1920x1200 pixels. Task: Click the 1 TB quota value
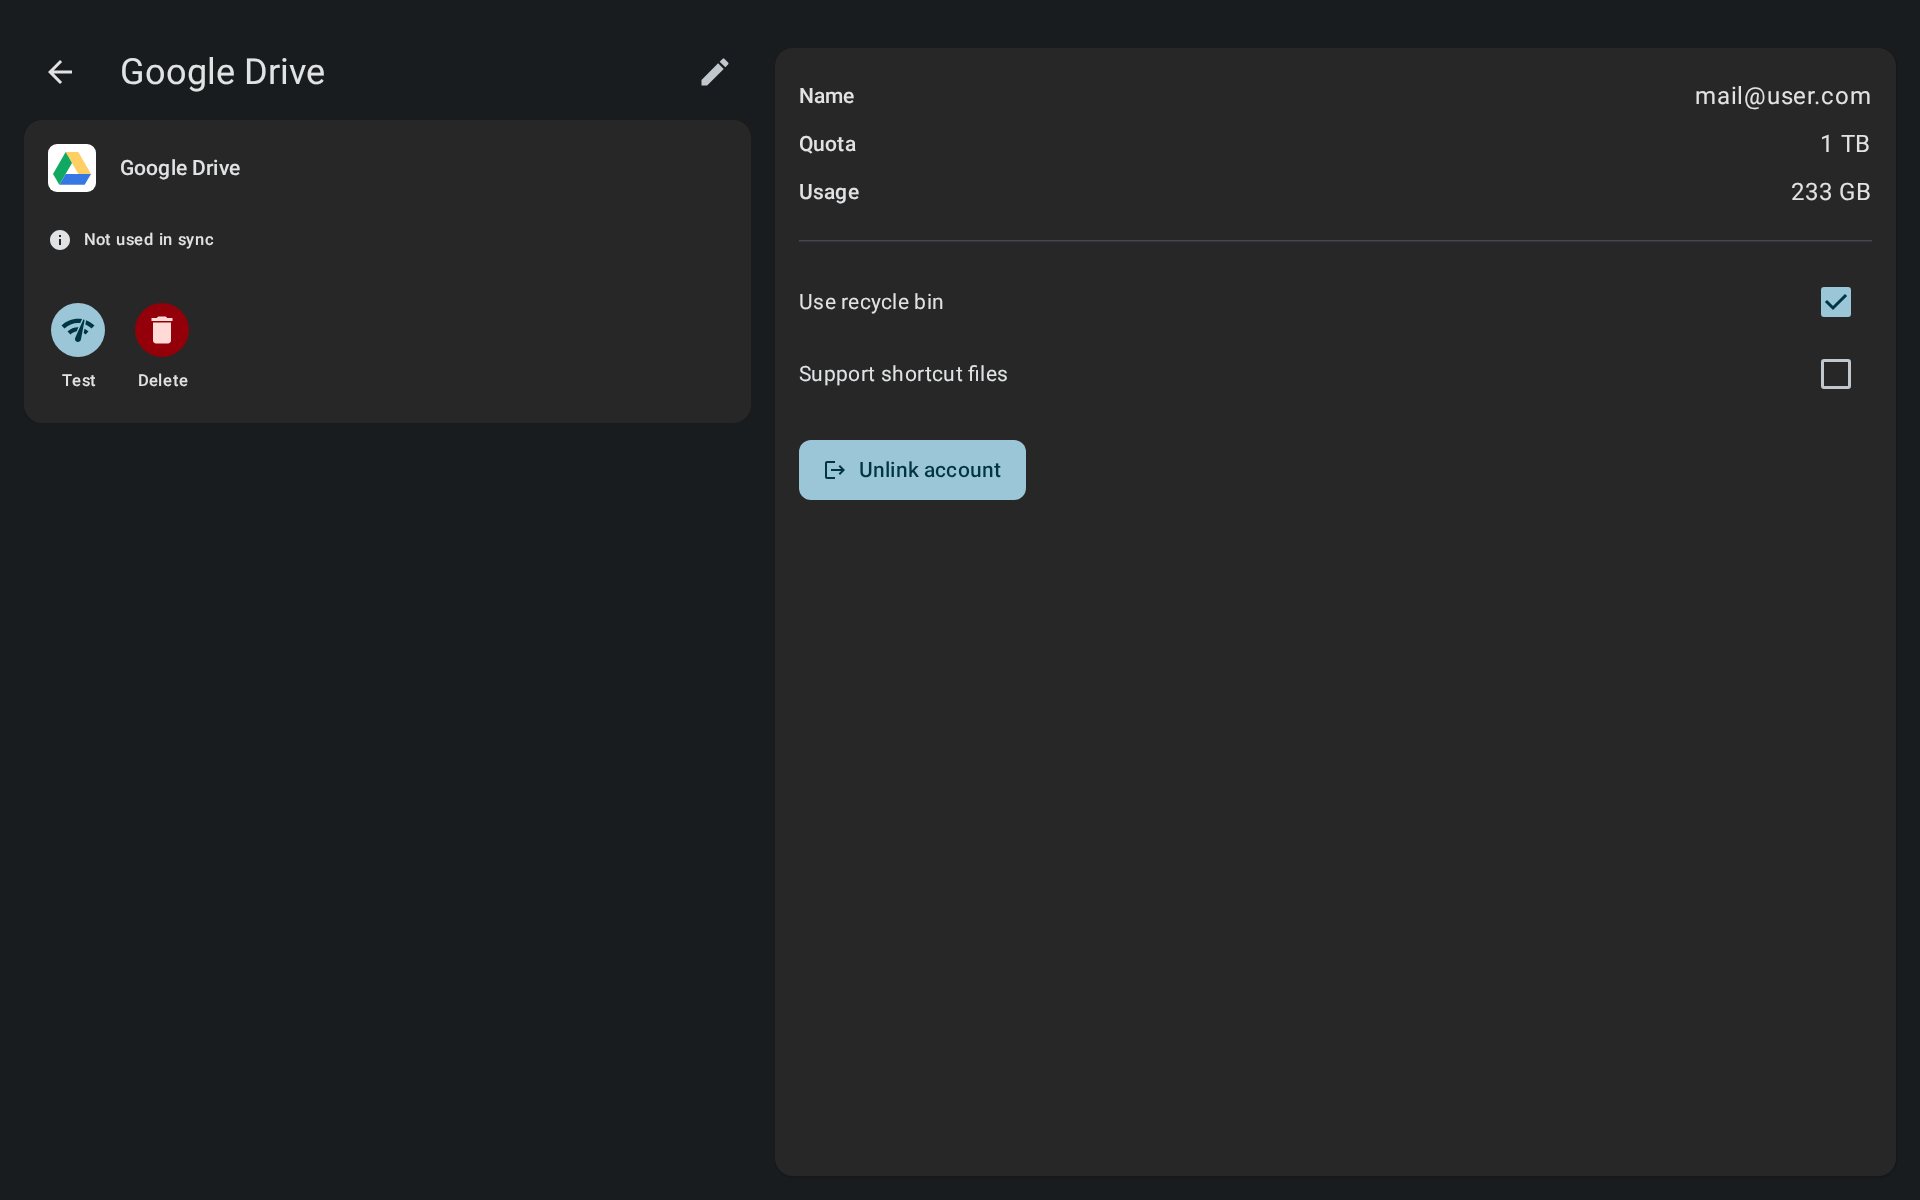click(x=1845, y=144)
